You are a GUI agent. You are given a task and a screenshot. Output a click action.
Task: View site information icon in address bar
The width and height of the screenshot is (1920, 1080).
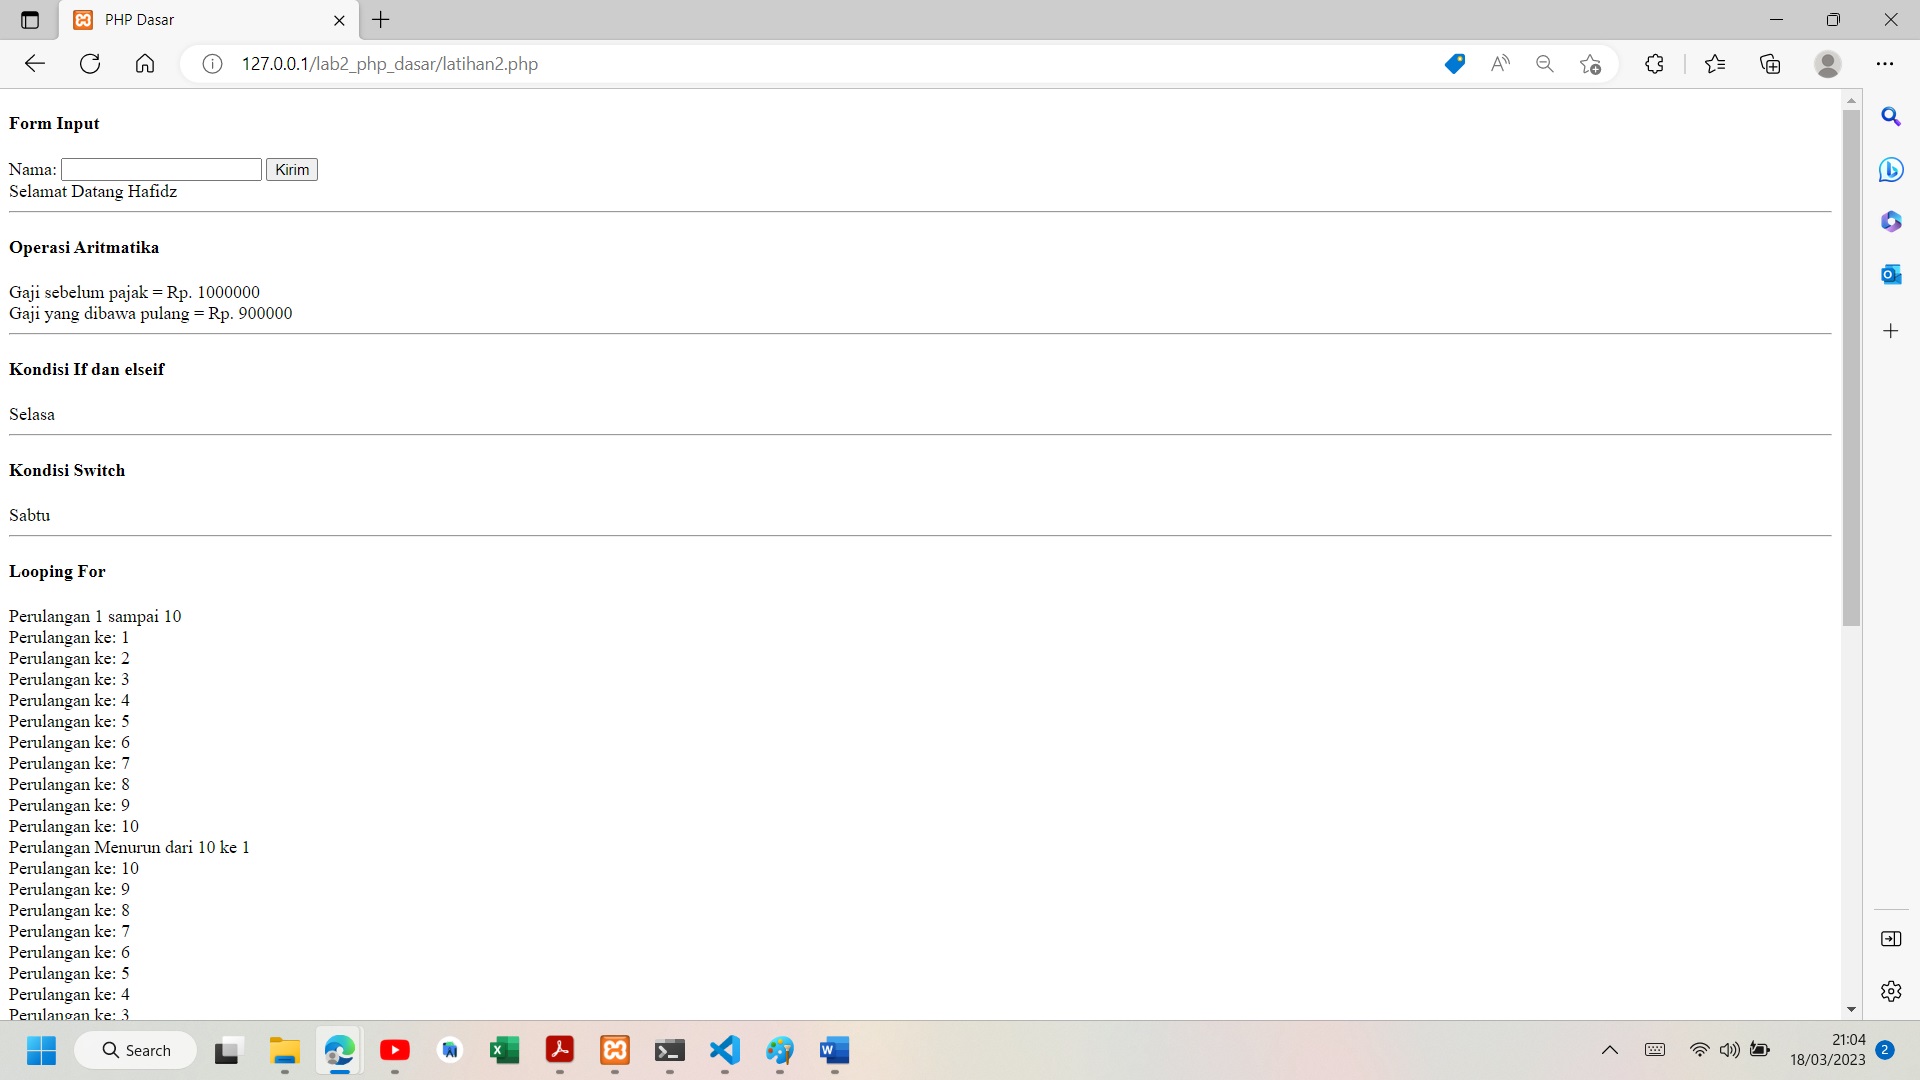click(x=211, y=63)
